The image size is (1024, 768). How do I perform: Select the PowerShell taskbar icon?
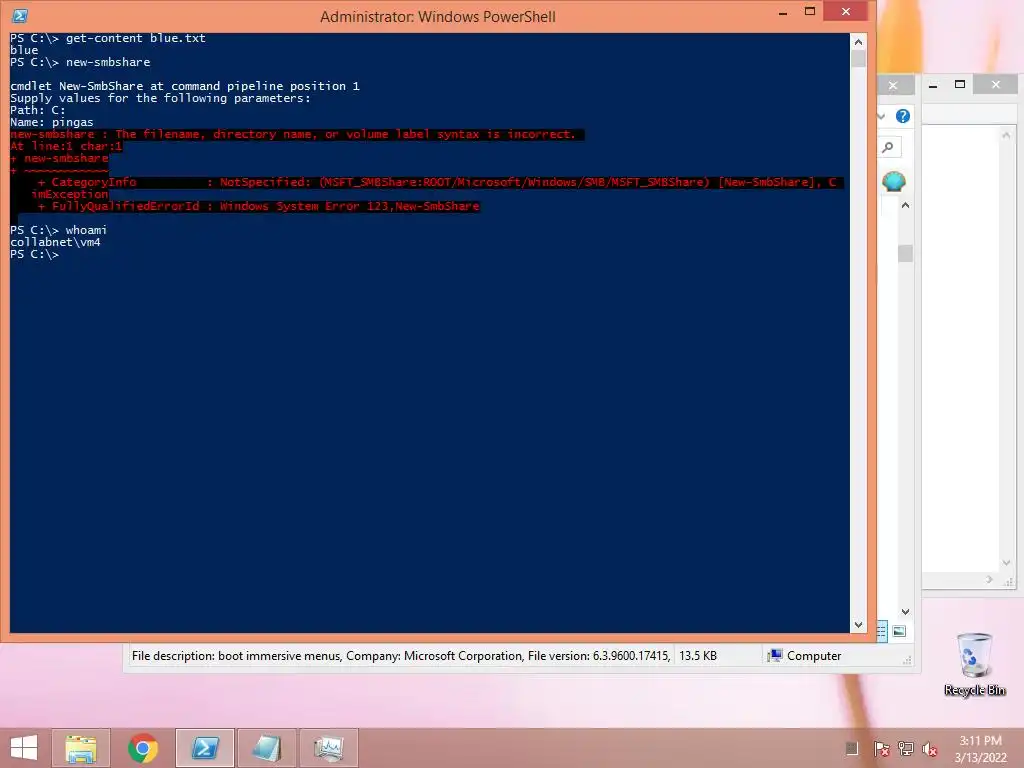204,748
